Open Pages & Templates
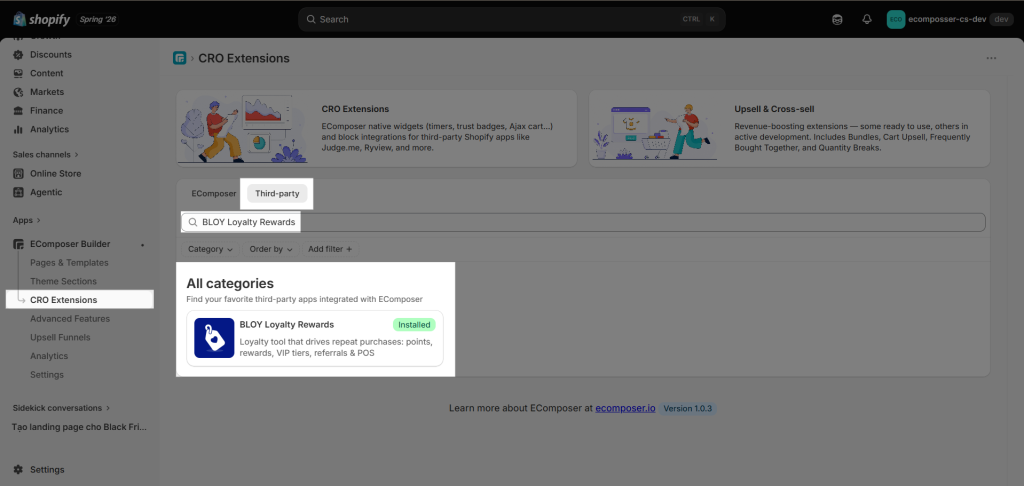This screenshot has width=1024, height=486. click(x=69, y=263)
